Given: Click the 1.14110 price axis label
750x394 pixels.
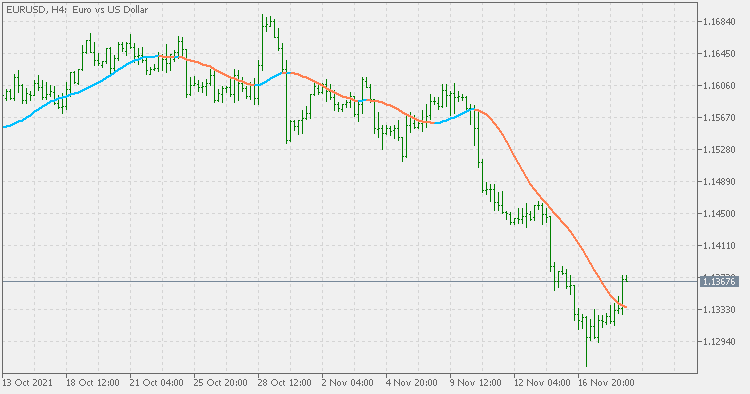Looking at the screenshot, I should [x=719, y=246].
